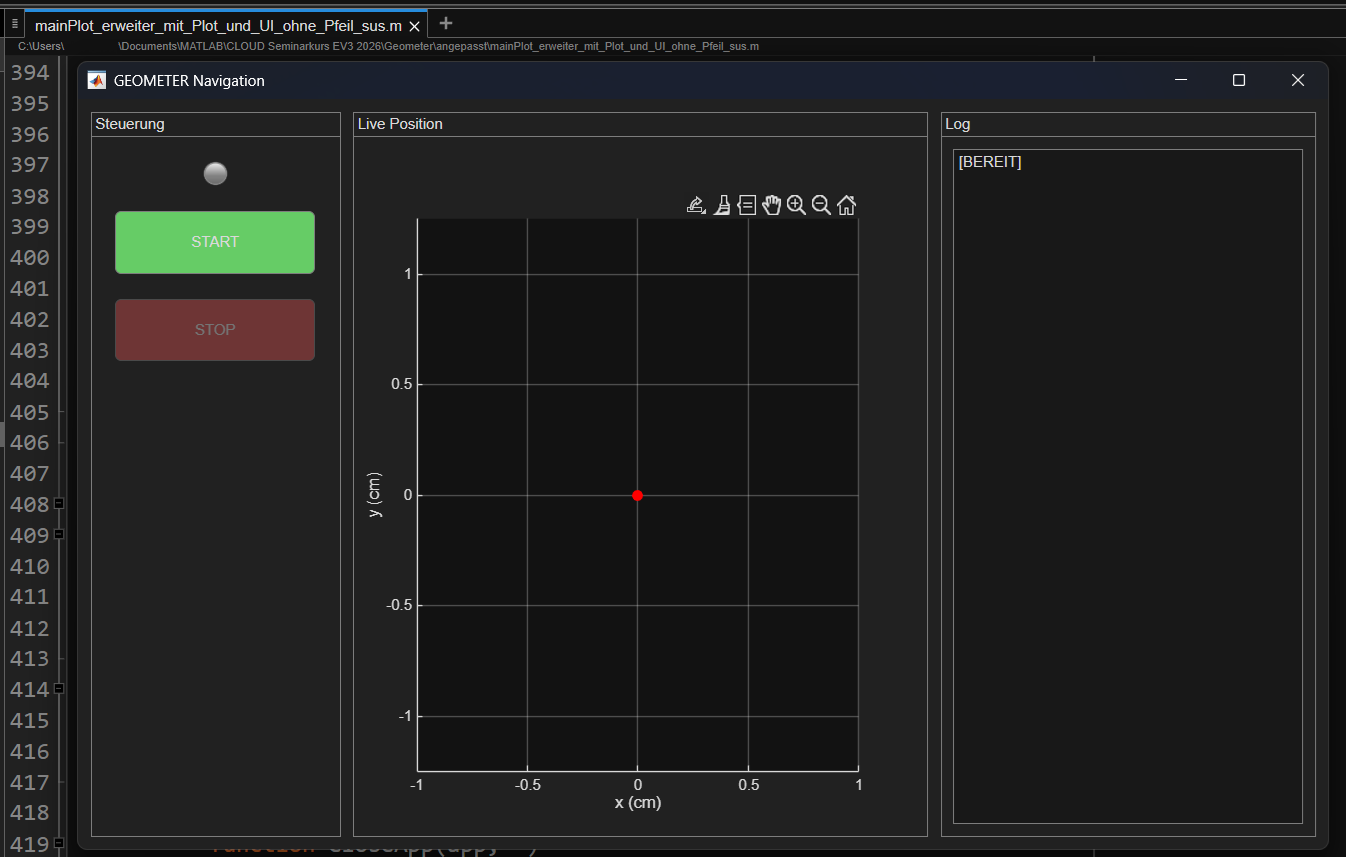Click the Steuerung panel title
The image size is (1346, 857).
click(x=130, y=124)
